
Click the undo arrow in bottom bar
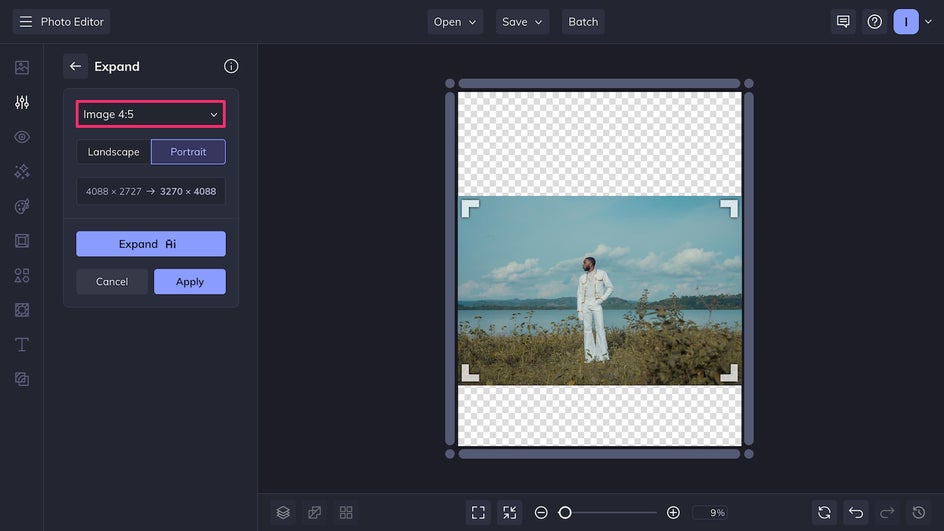pyautogui.click(x=856, y=512)
